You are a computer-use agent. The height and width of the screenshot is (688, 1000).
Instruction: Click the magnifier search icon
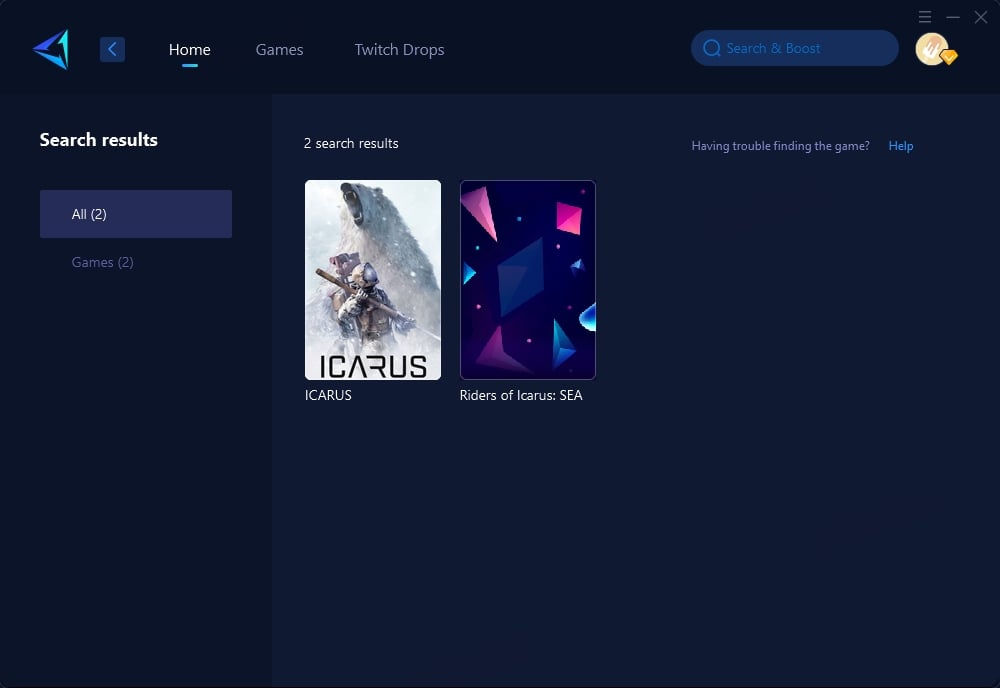click(x=712, y=48)
